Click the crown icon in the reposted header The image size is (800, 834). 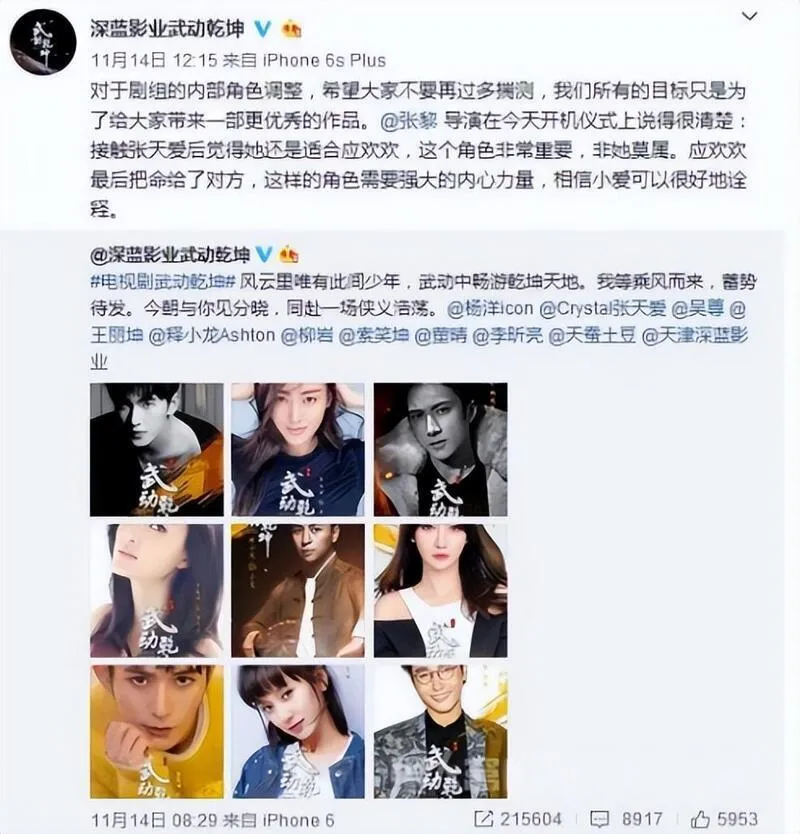coord(288,255)
